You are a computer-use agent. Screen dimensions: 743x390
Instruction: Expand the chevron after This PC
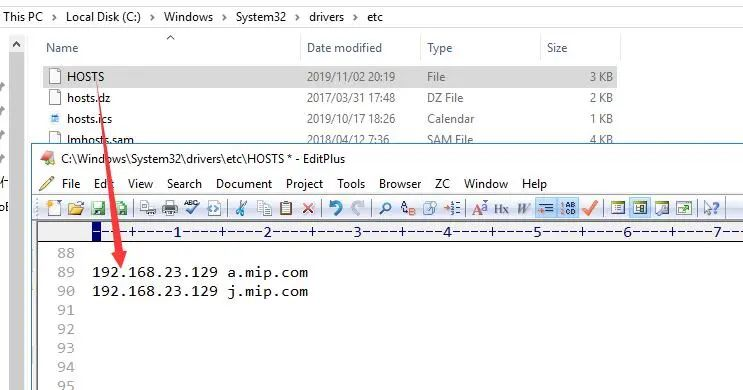pos(54,18)
